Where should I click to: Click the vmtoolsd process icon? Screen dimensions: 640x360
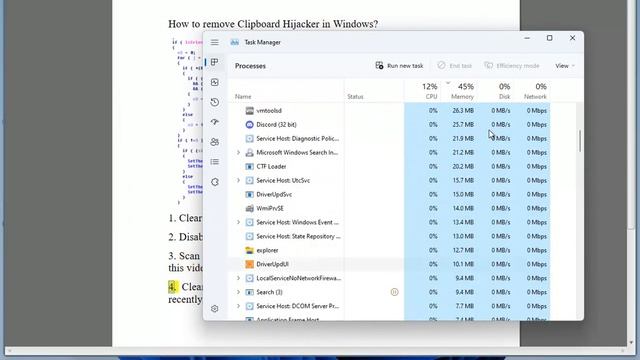[x=249, y=111]
